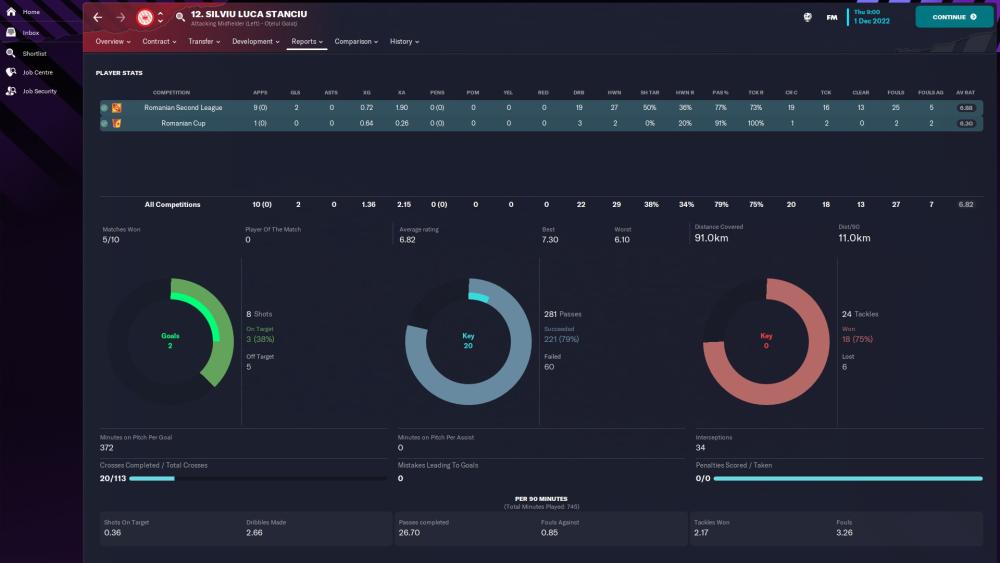Expand the player switcher up/down arrows
The image size is (1000, 563).
(160, 17)
